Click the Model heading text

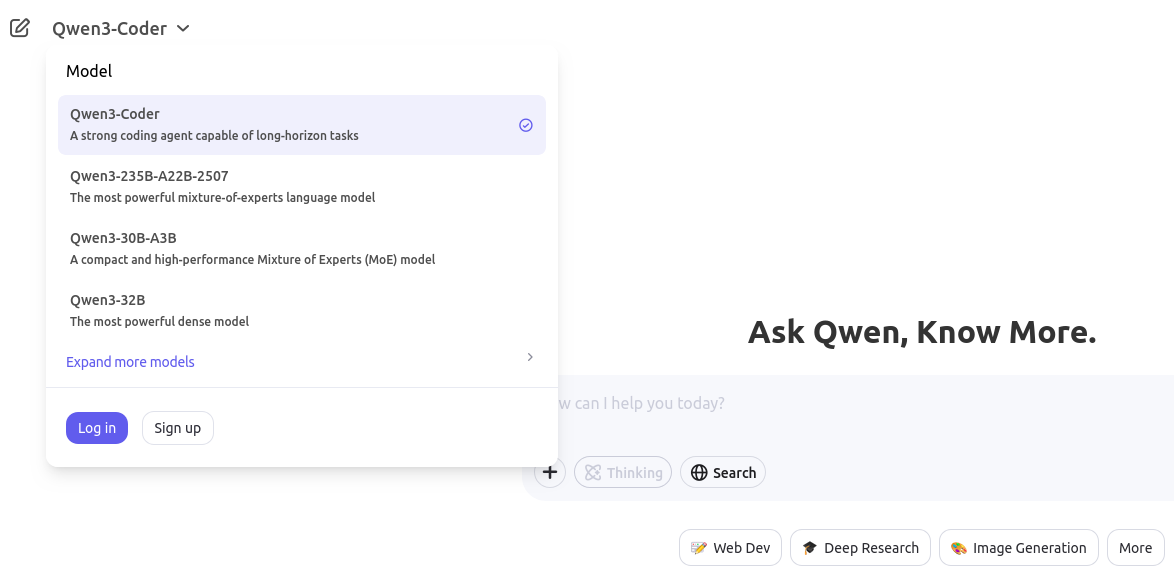click(x=89, y=71)
